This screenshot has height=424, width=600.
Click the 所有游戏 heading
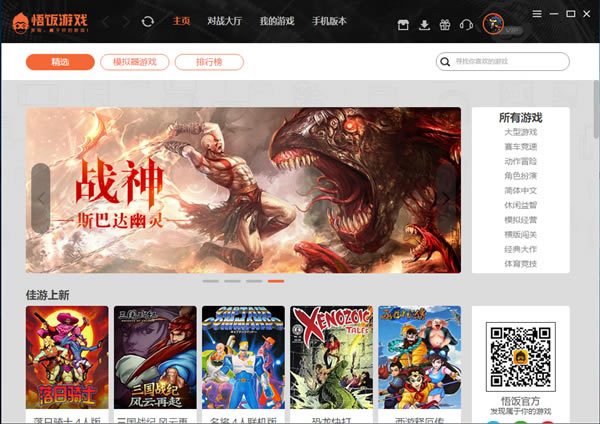click(x=520, y=117)
